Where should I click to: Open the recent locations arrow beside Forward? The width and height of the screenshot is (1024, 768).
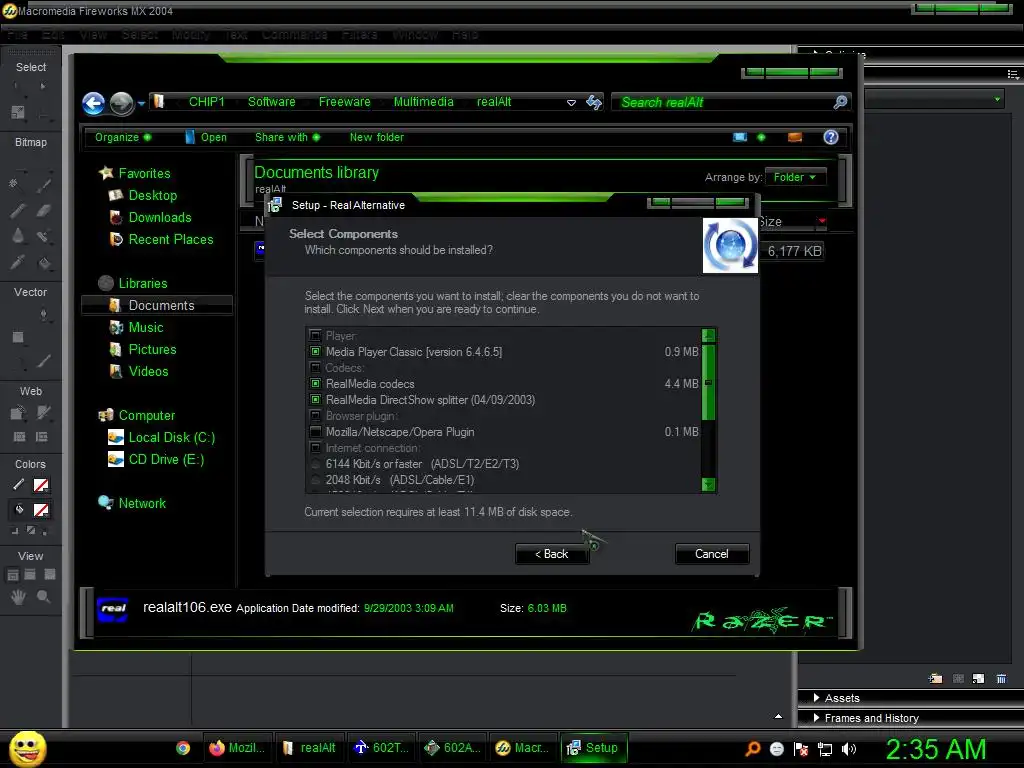point(140,103)
